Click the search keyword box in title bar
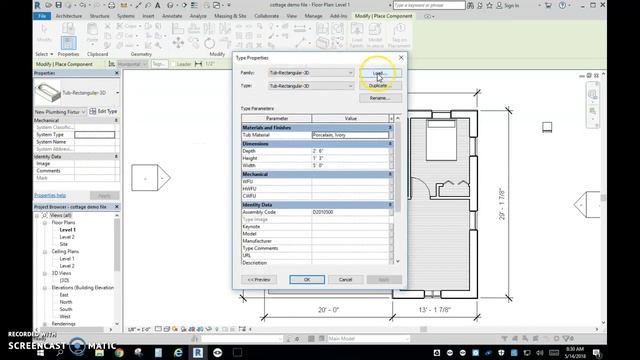The width and height of the screenshot is (640, 360). 429,5
